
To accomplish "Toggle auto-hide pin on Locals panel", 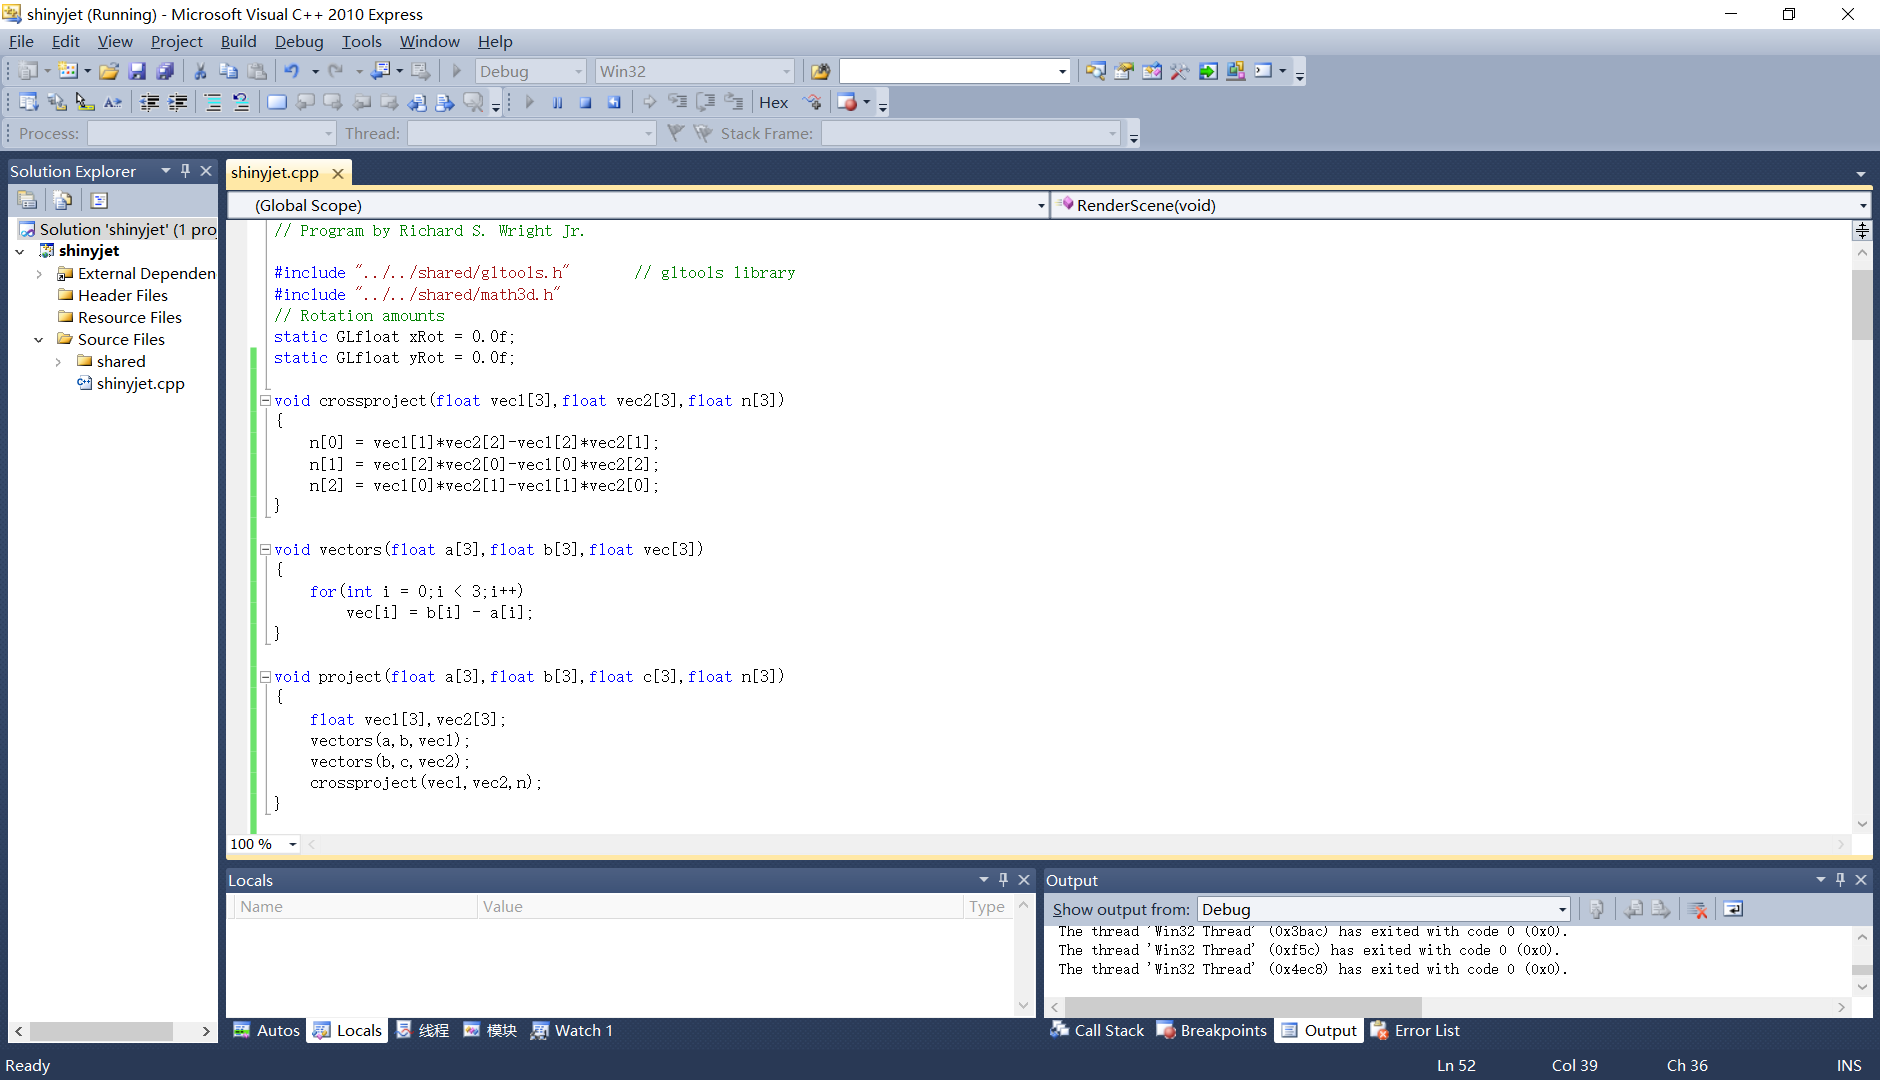I will pyautogui.click(x=1003, y=880).
